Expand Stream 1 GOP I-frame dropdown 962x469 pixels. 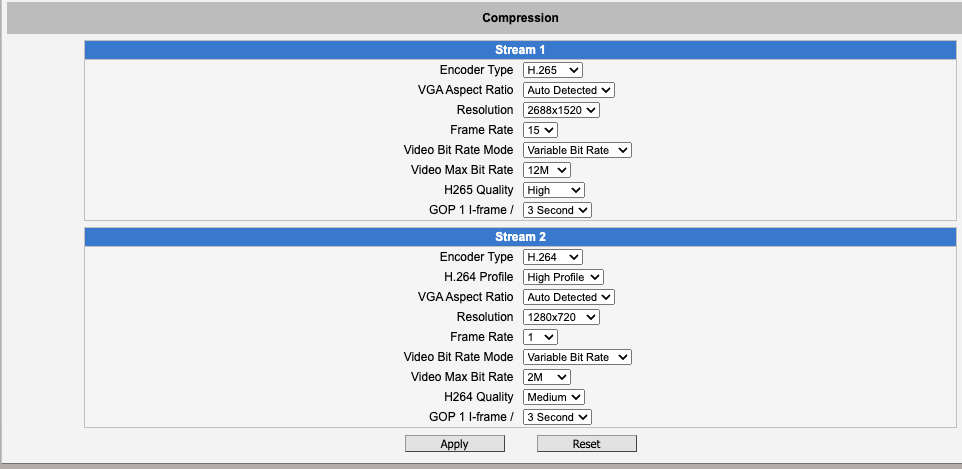[557, 210]
